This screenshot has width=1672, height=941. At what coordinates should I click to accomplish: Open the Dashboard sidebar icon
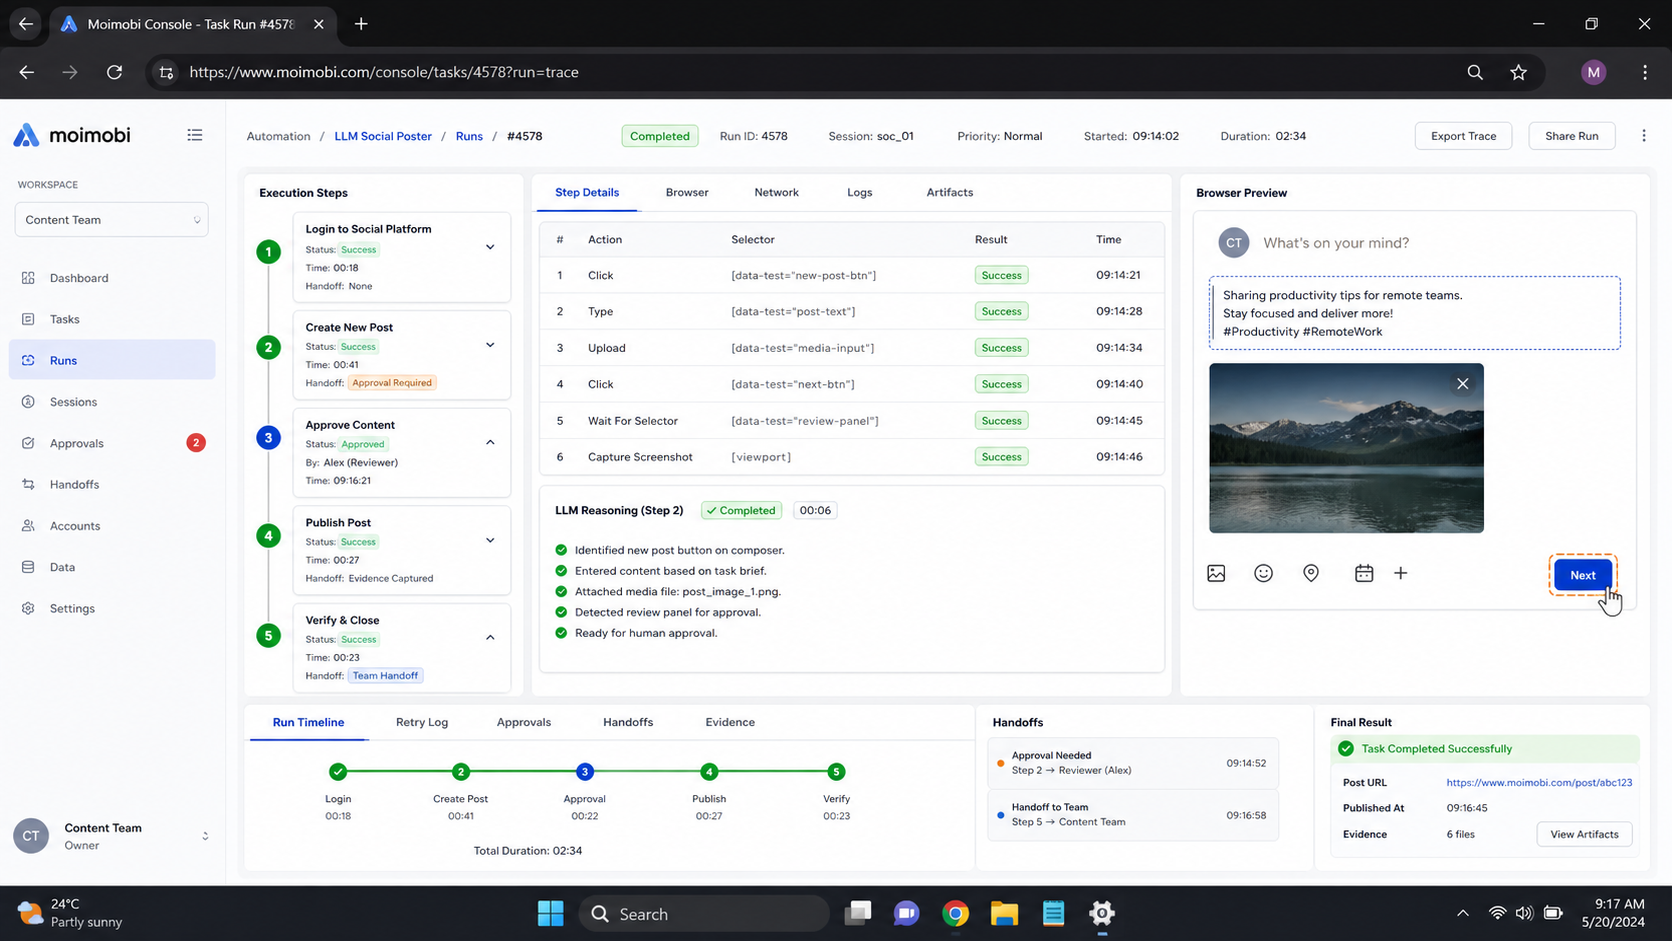point(28,278)
